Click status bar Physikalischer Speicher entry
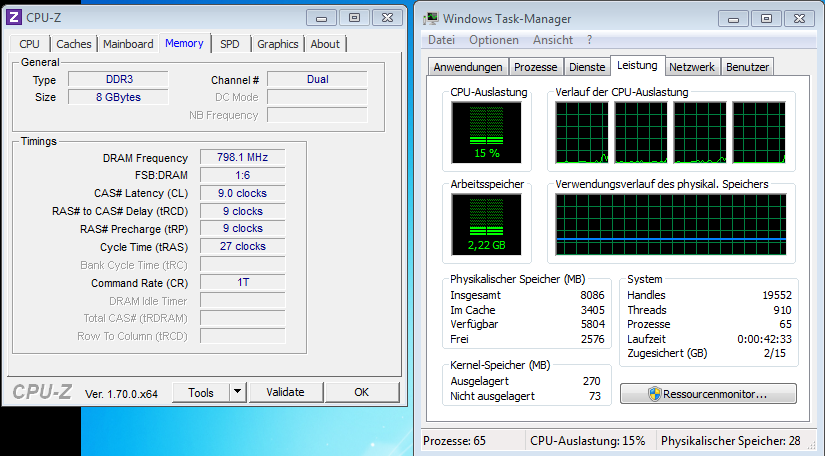The image size is (825, 456). [x=731, y=441]
